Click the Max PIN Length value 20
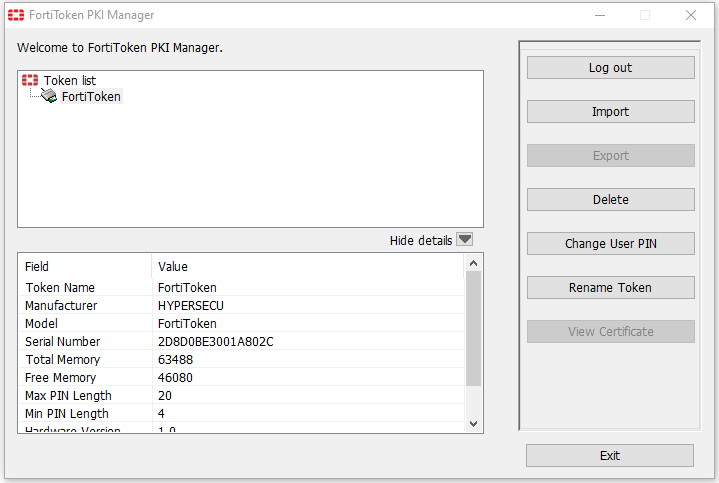The width and height of the screenshot is (719, 483). pos(165,395)
